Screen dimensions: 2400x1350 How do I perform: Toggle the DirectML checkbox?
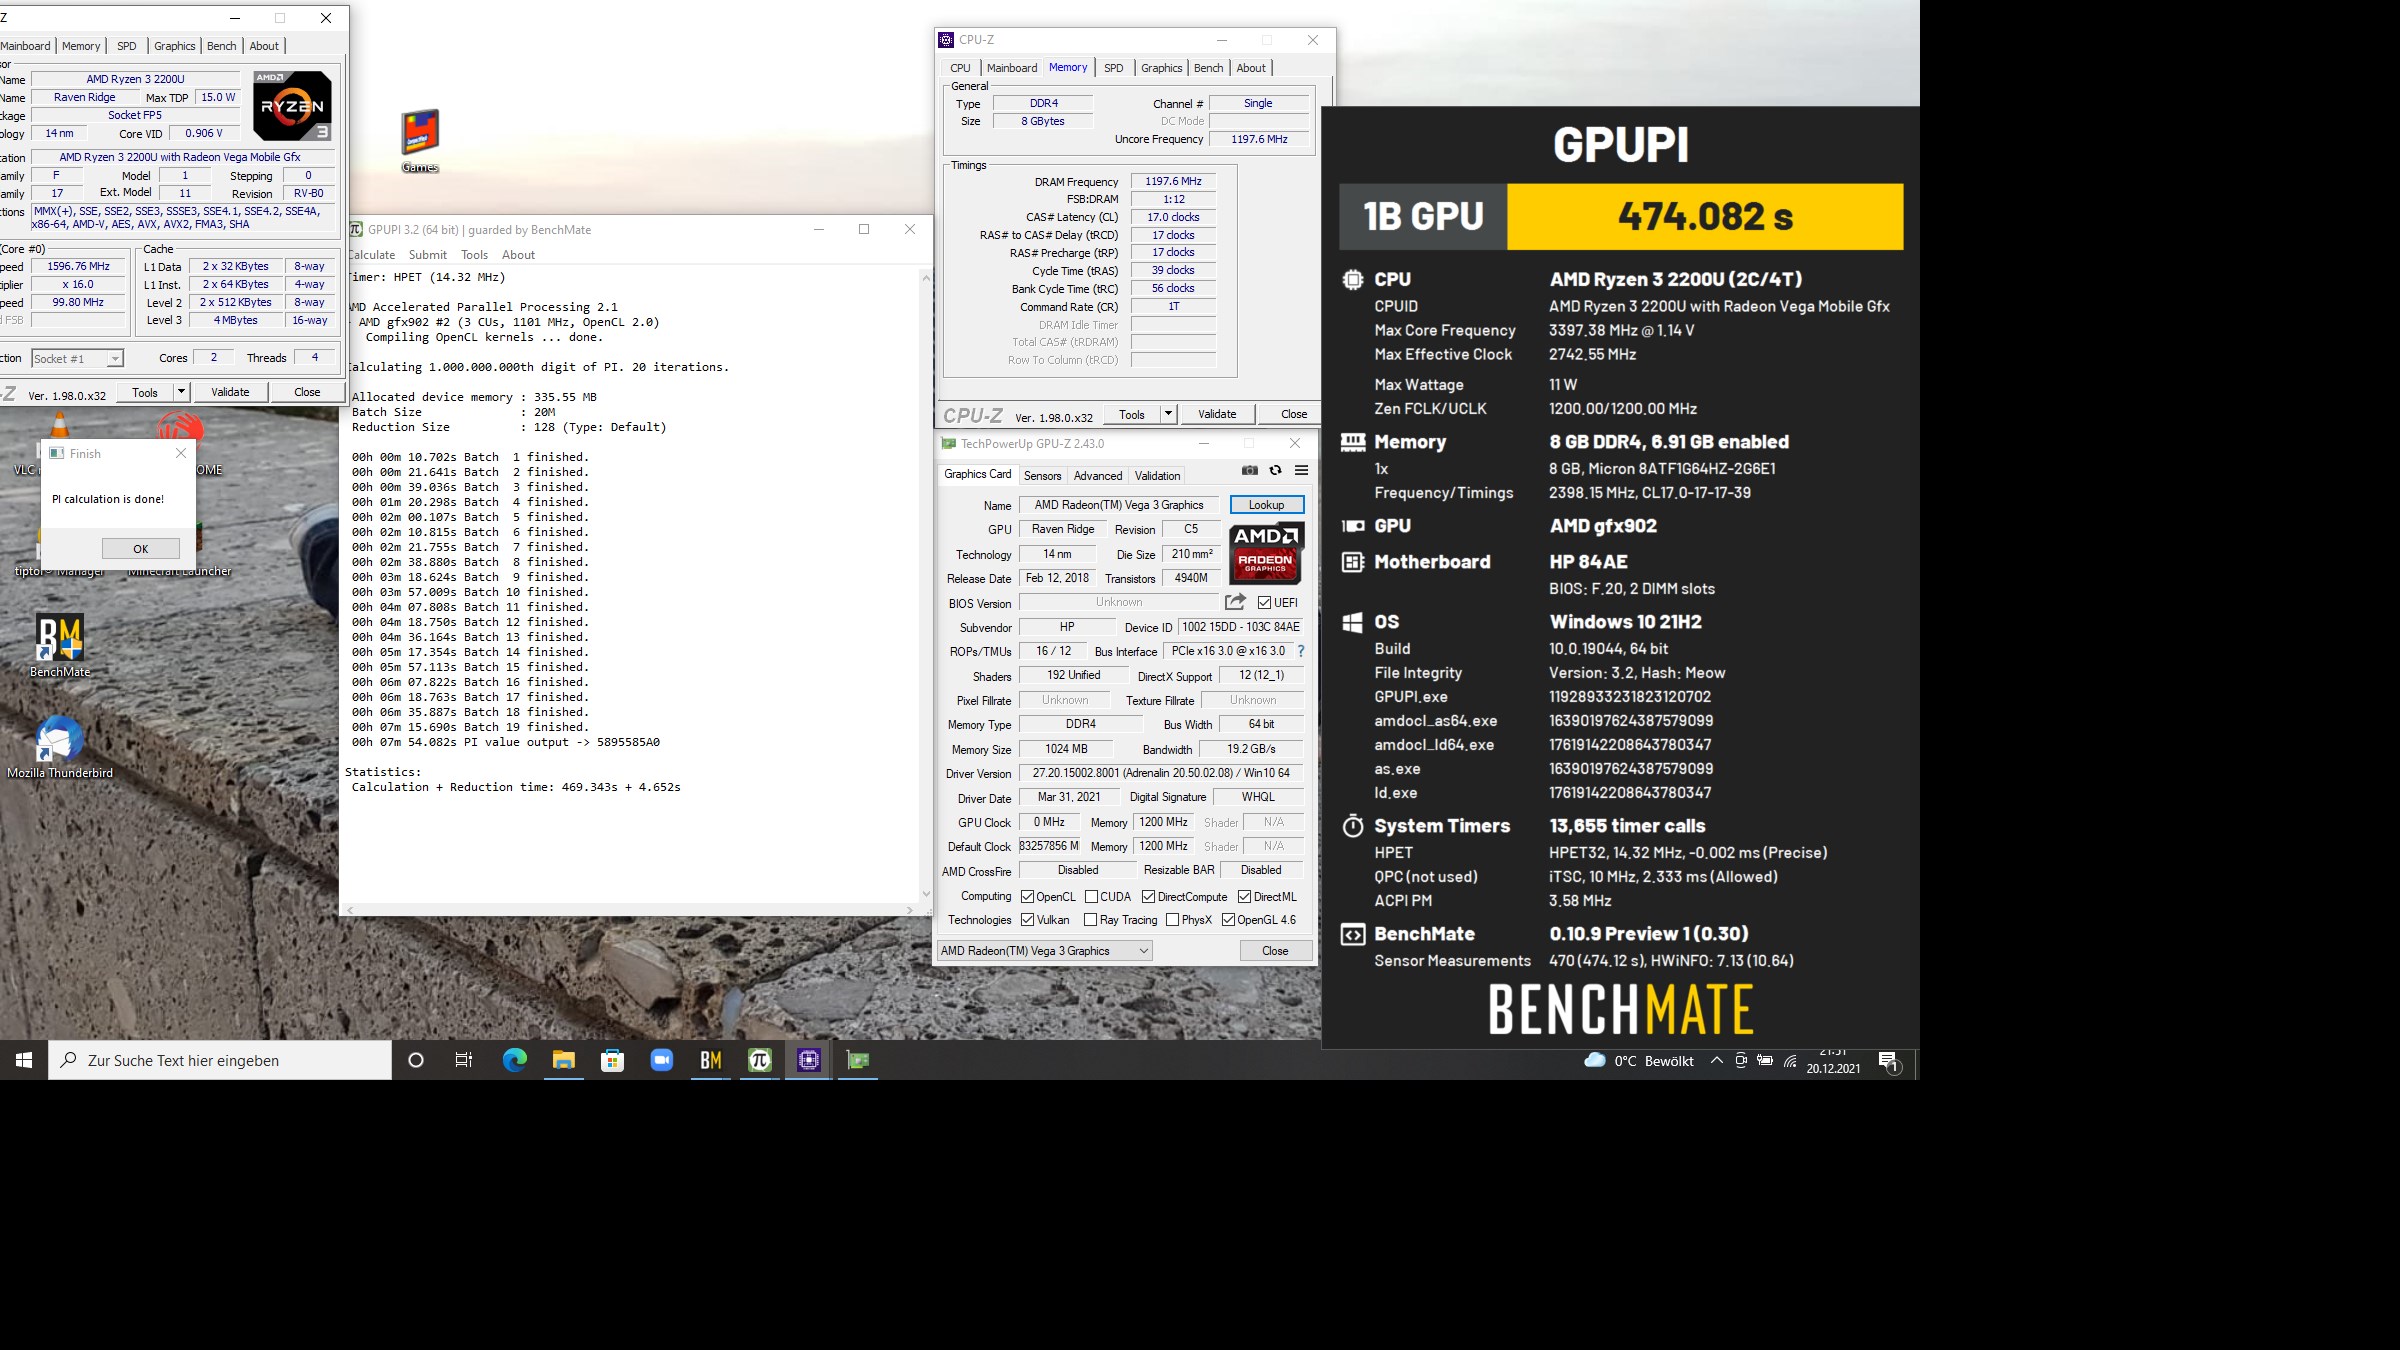click(x=1244, y=896)
